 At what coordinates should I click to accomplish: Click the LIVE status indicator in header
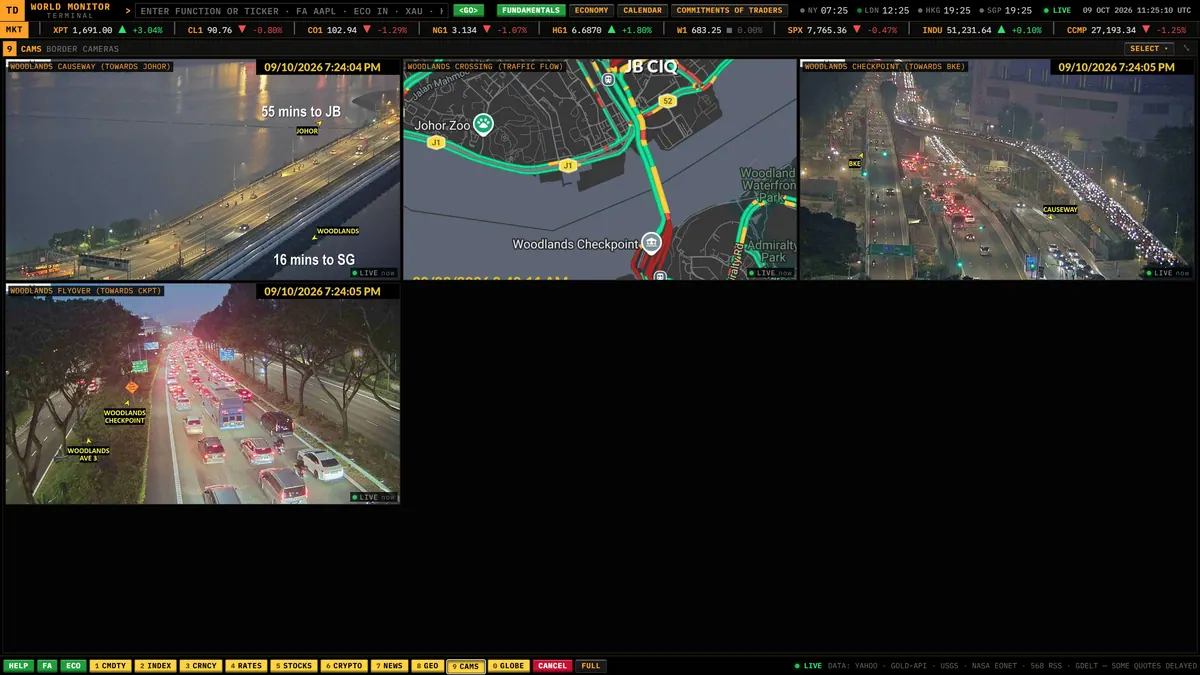(x=1057, y=11)
